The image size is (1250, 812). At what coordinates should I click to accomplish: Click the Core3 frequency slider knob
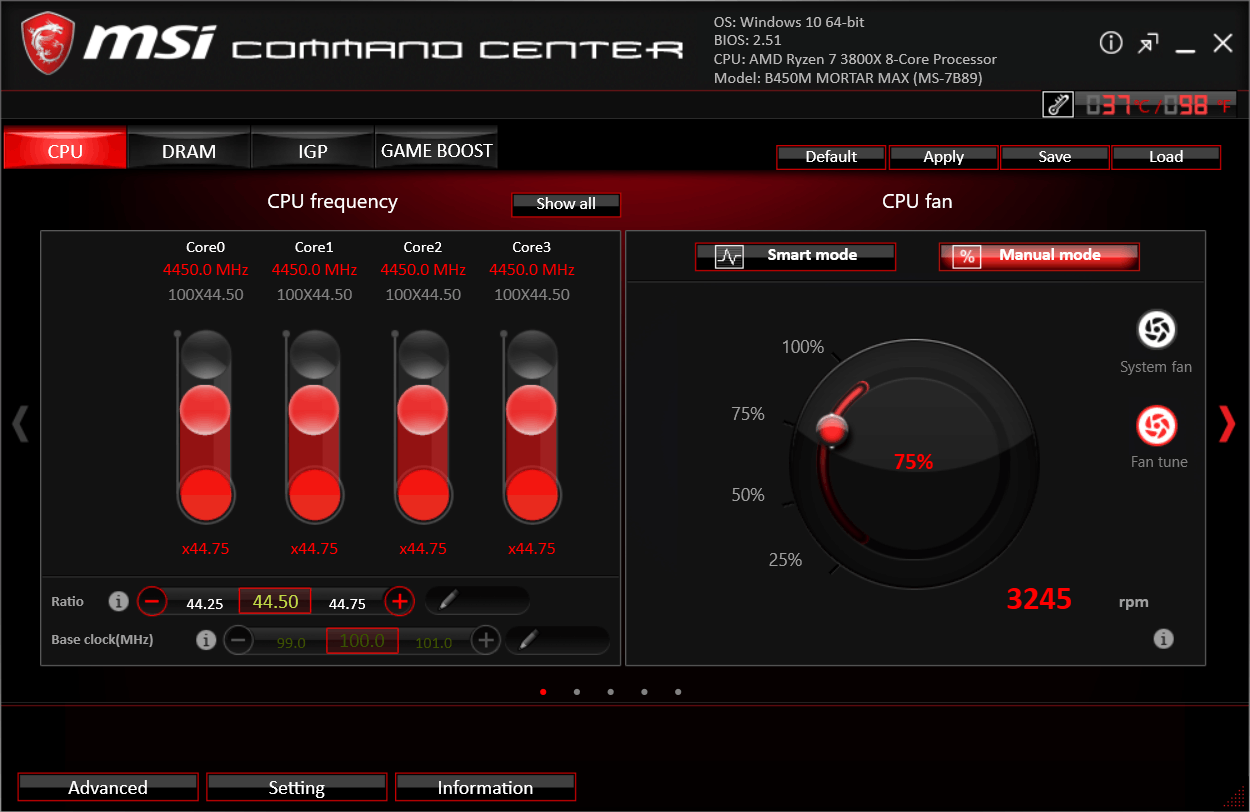coord(532,410)
